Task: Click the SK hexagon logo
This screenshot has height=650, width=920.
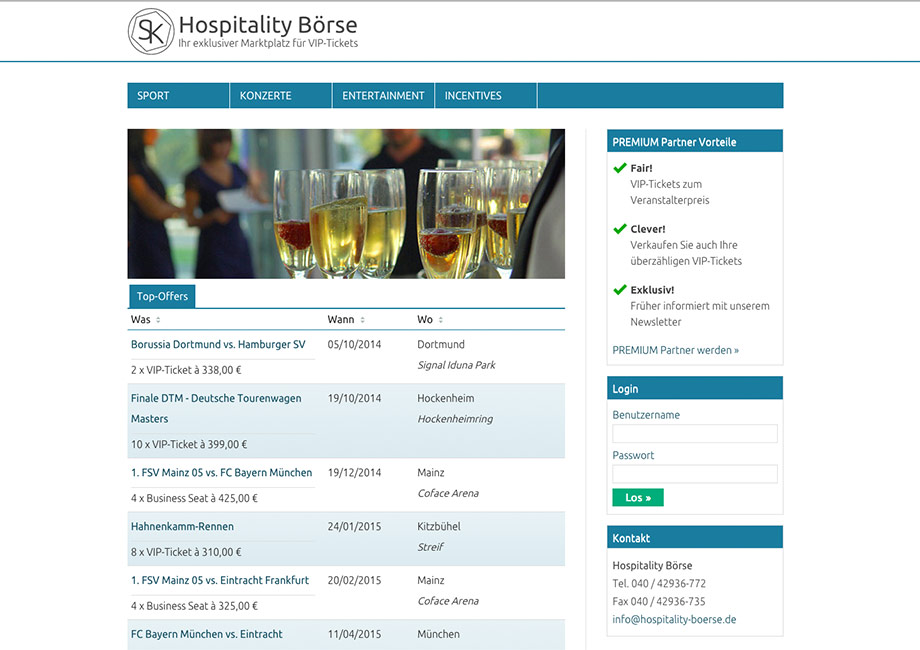Action: point(151,32)
